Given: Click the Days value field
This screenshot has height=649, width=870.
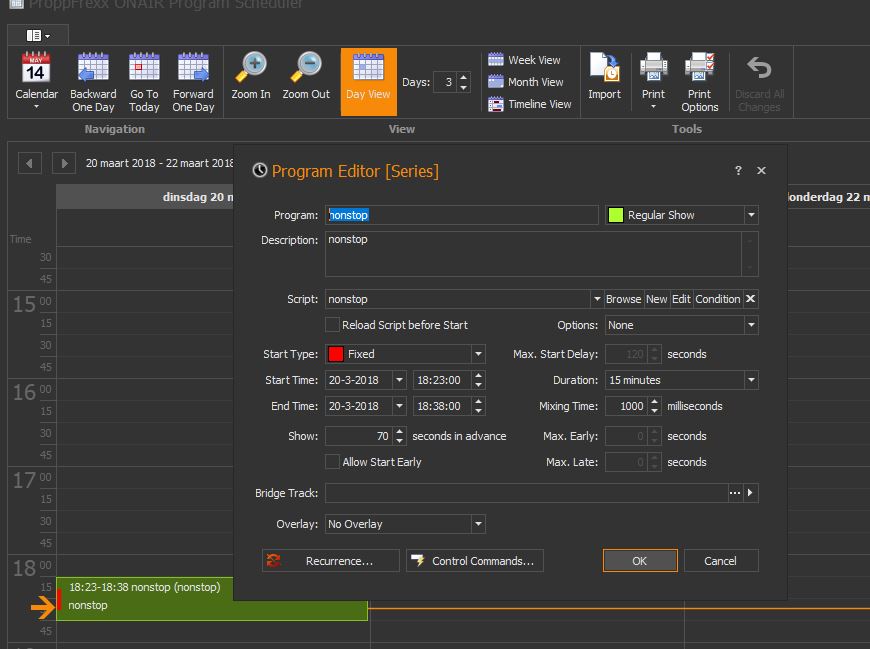Looking at the screenshot, I should coord(446,82).
